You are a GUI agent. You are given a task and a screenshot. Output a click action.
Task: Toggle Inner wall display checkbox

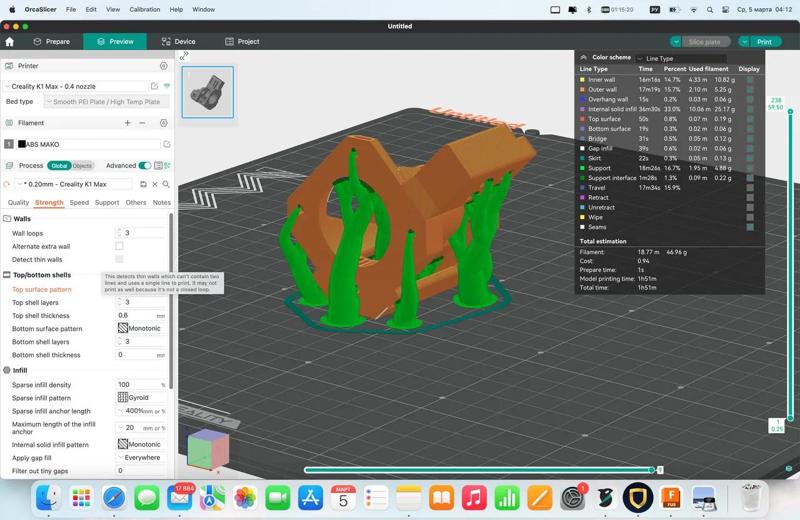749,80
